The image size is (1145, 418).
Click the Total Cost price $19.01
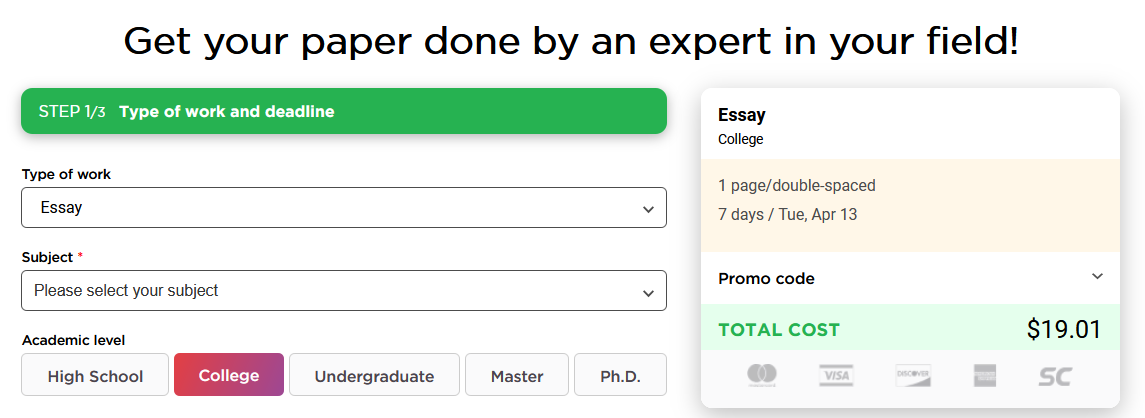point(1063,329)
